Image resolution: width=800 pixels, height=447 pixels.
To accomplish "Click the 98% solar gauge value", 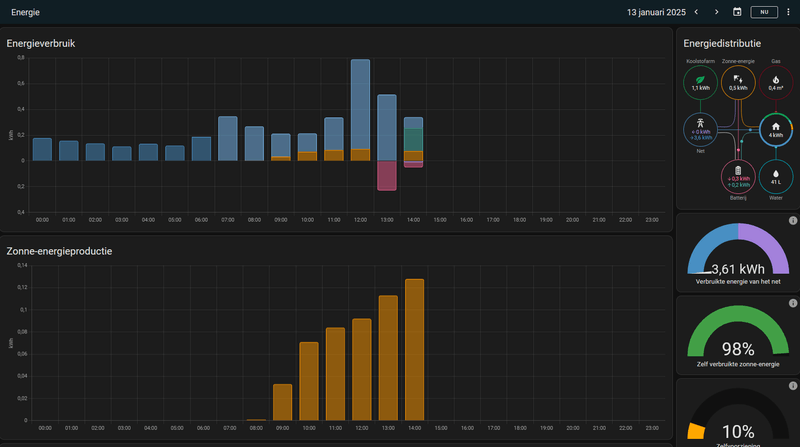I will [738, 349].
